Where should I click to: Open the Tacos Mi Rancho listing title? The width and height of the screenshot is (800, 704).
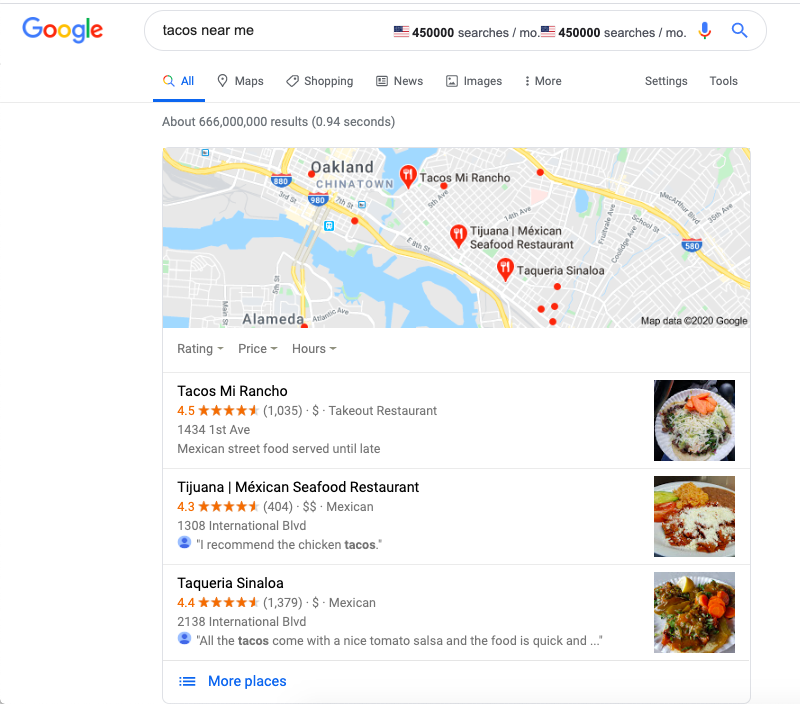tap(232, 391)
